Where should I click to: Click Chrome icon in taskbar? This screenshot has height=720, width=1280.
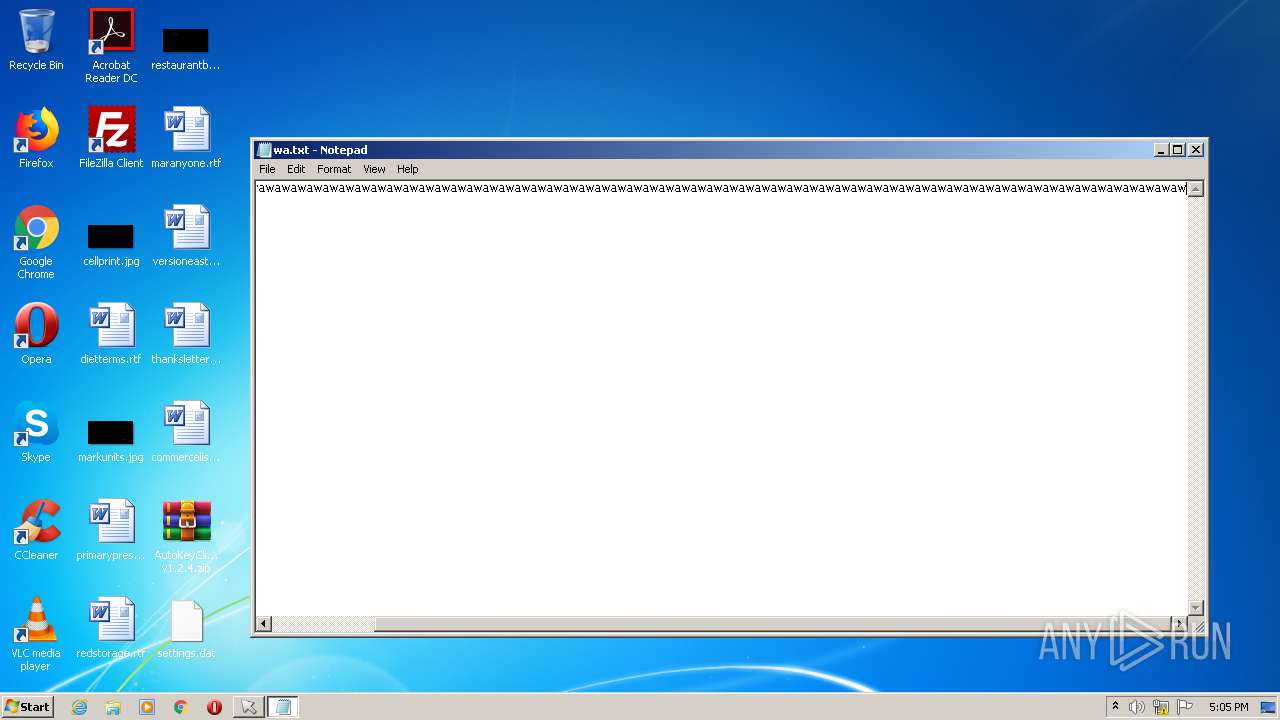click(180, 707)
